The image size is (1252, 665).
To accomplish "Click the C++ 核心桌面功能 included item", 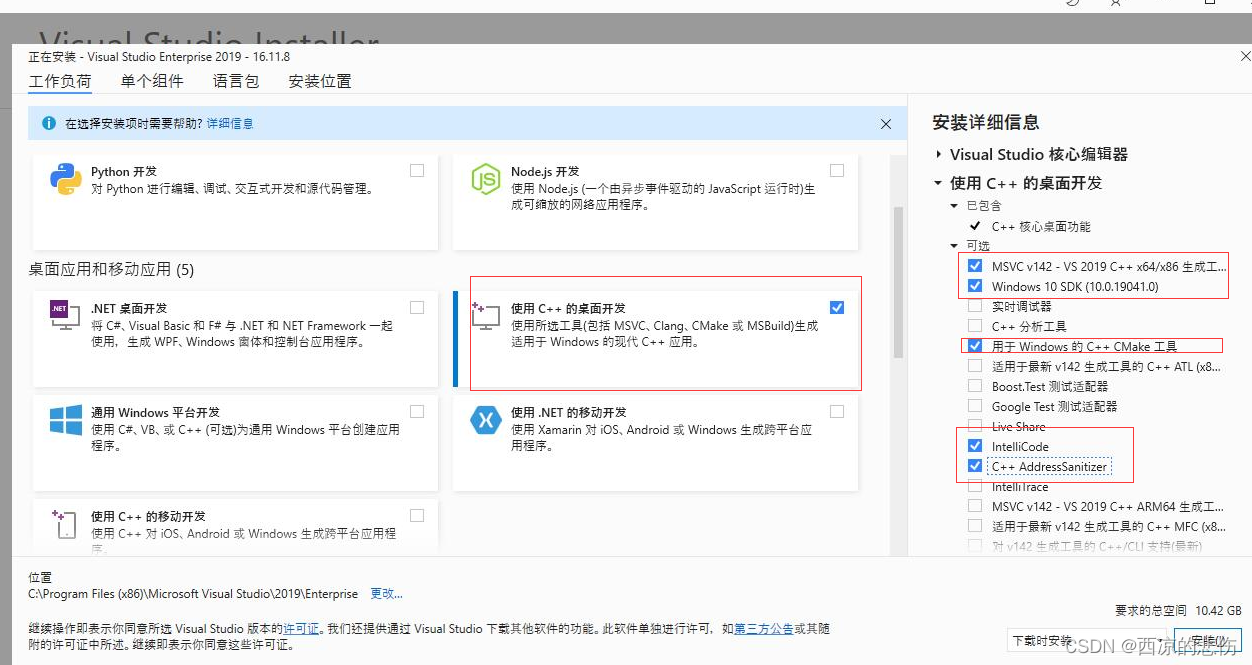I will click(x=1041, y=226).
